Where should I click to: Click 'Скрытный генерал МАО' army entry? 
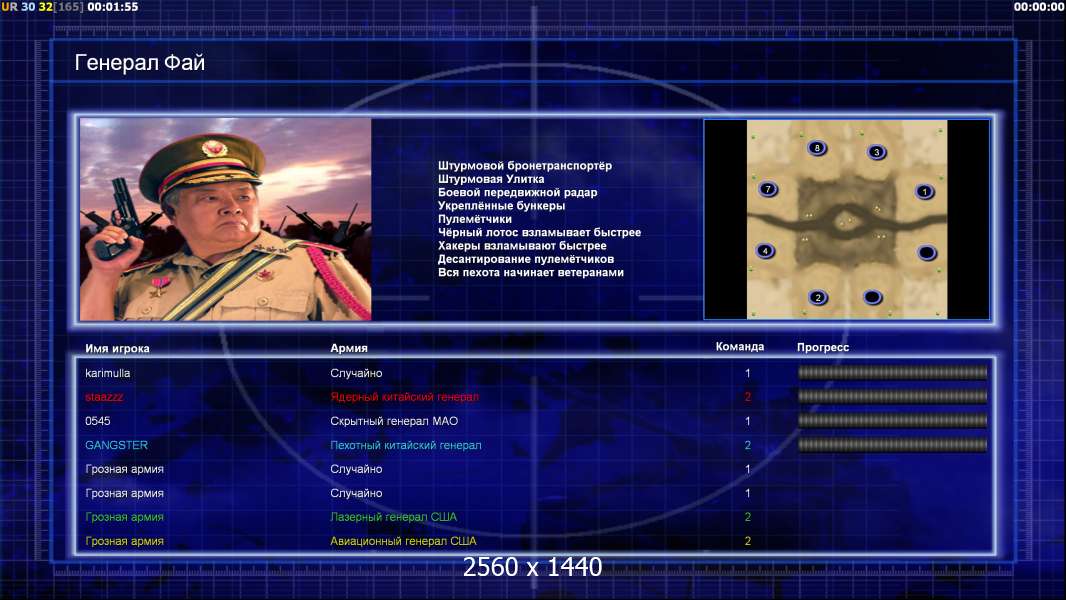pos(394,421)
